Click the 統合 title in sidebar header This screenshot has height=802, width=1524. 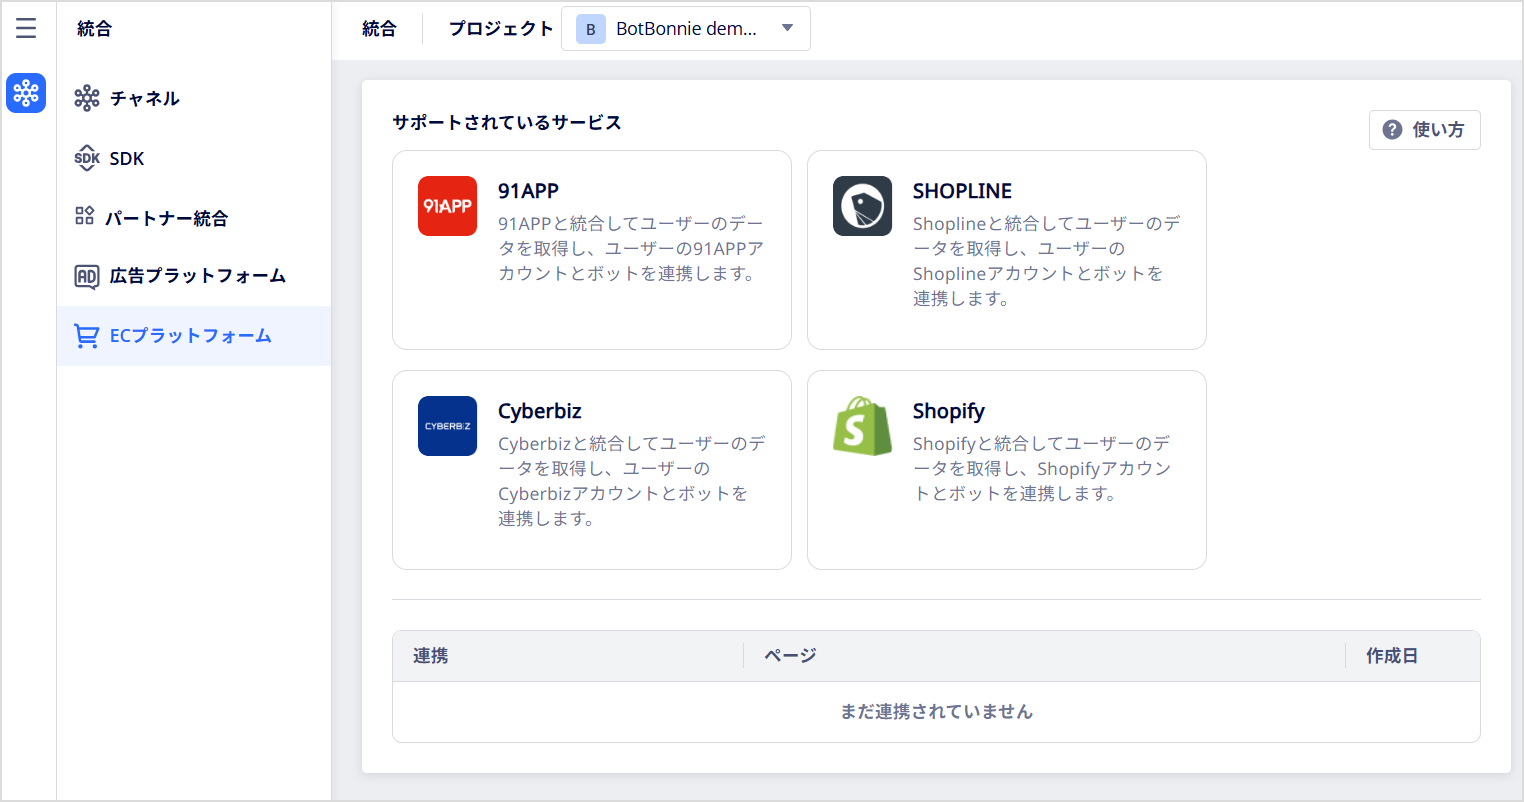(x=94, y=29)
